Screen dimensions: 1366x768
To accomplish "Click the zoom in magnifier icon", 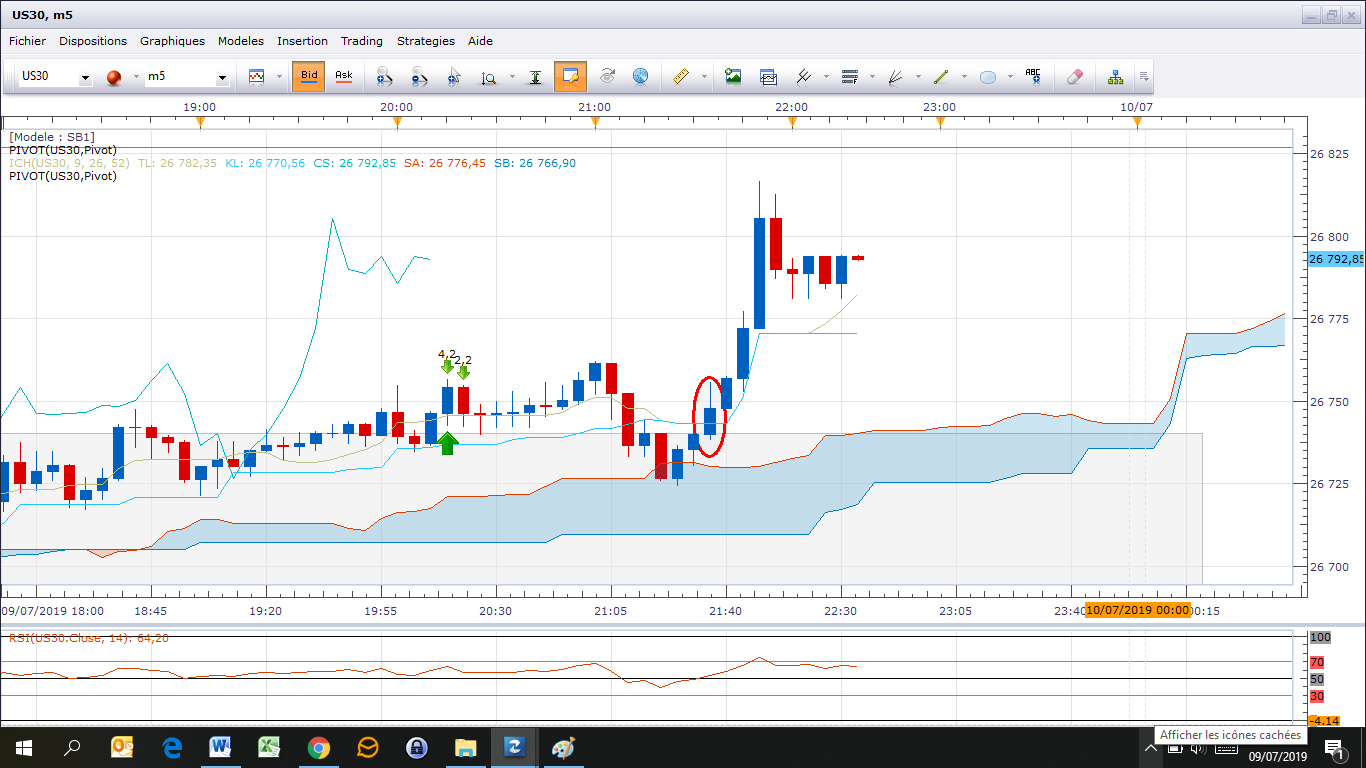I will click(384, 77).
